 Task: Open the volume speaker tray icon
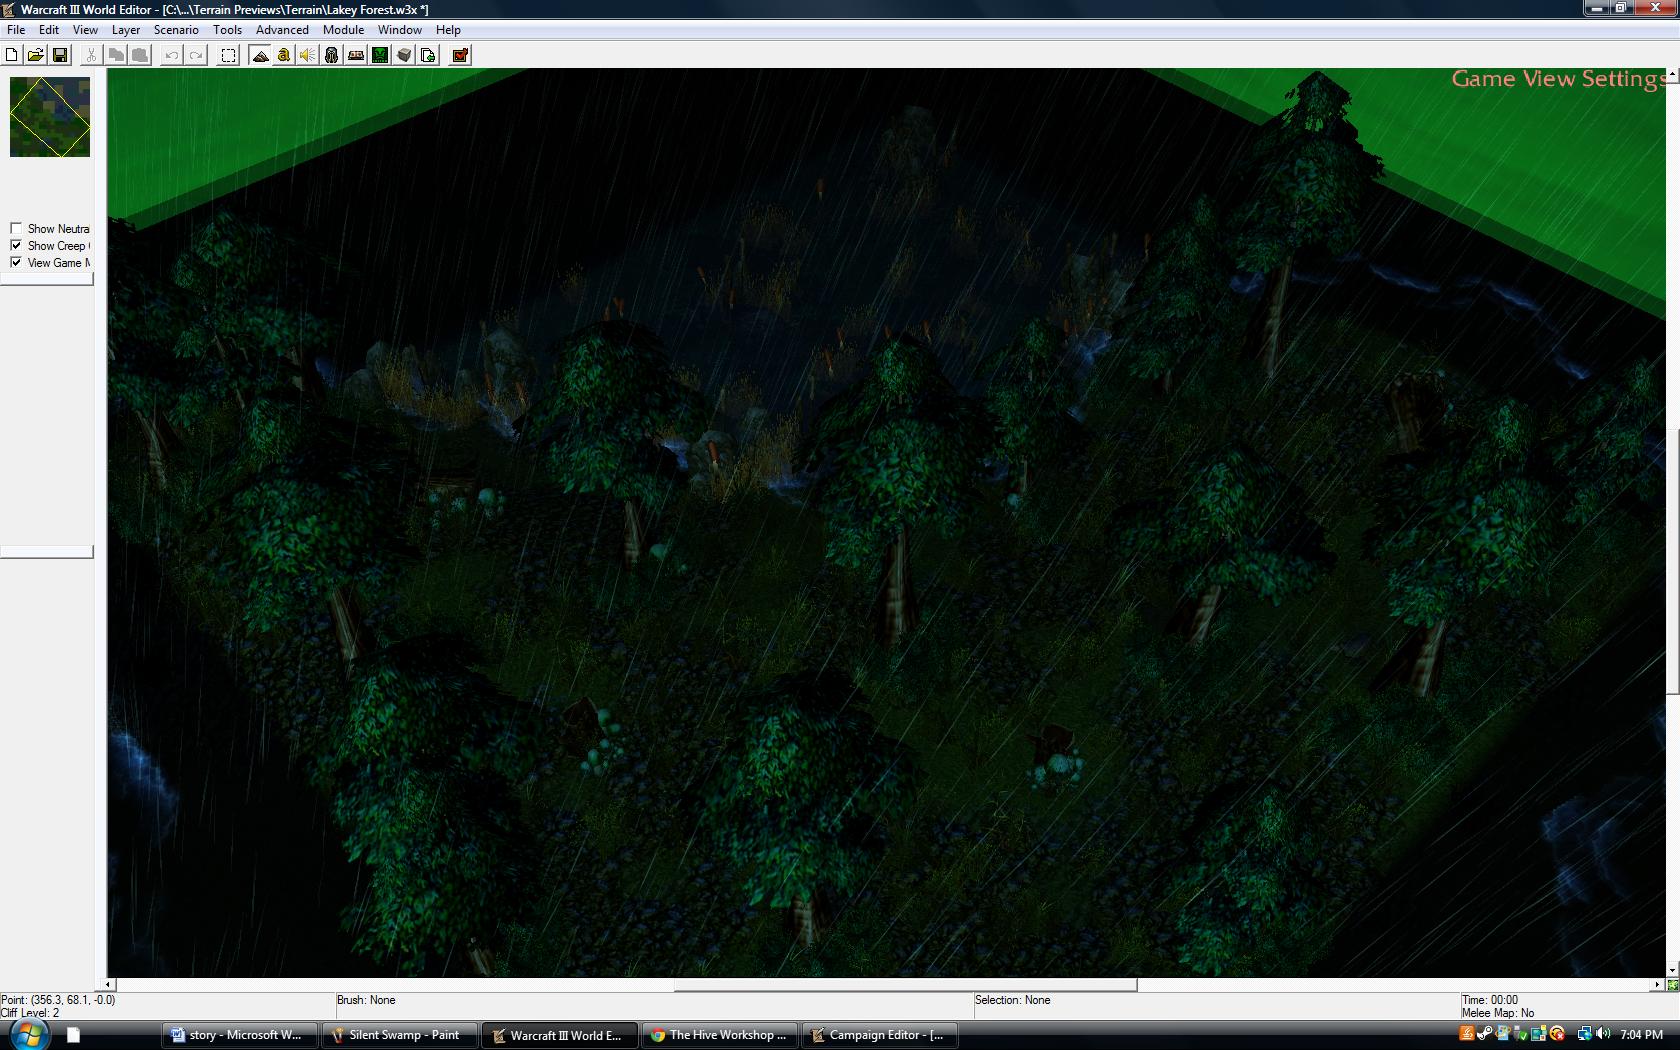[x=1602, y=1034]
